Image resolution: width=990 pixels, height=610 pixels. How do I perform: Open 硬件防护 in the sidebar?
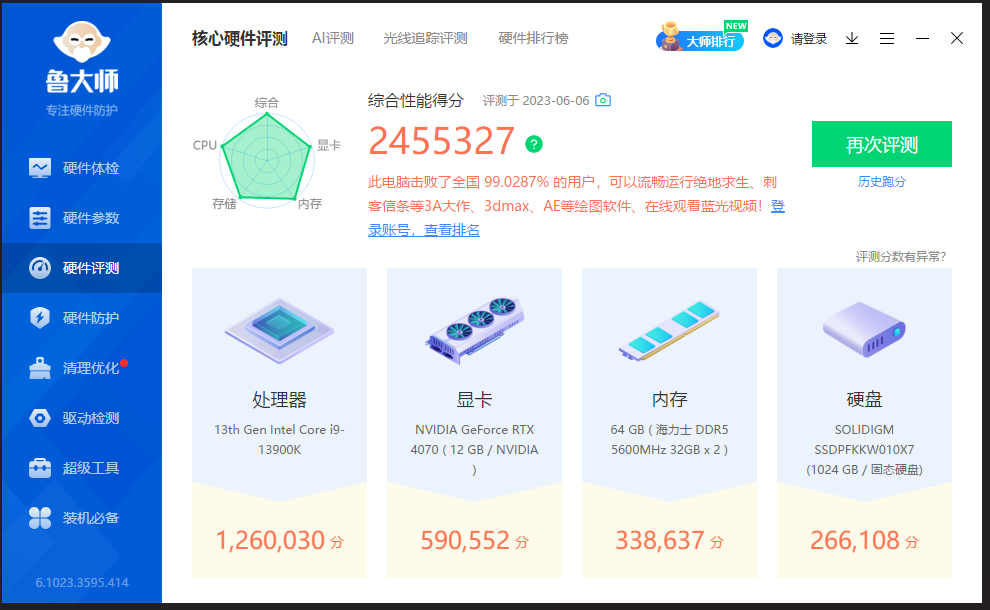click(x=81, y=318)
